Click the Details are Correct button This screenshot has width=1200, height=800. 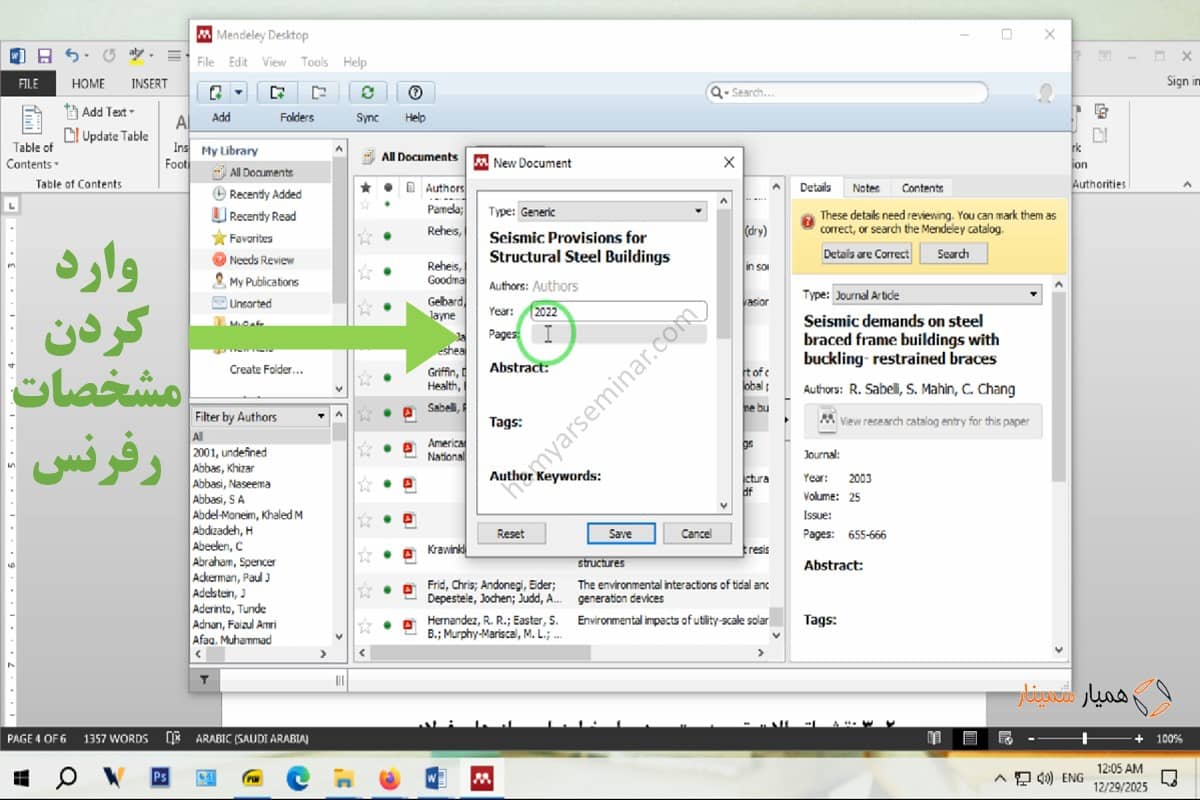[866, 254]
